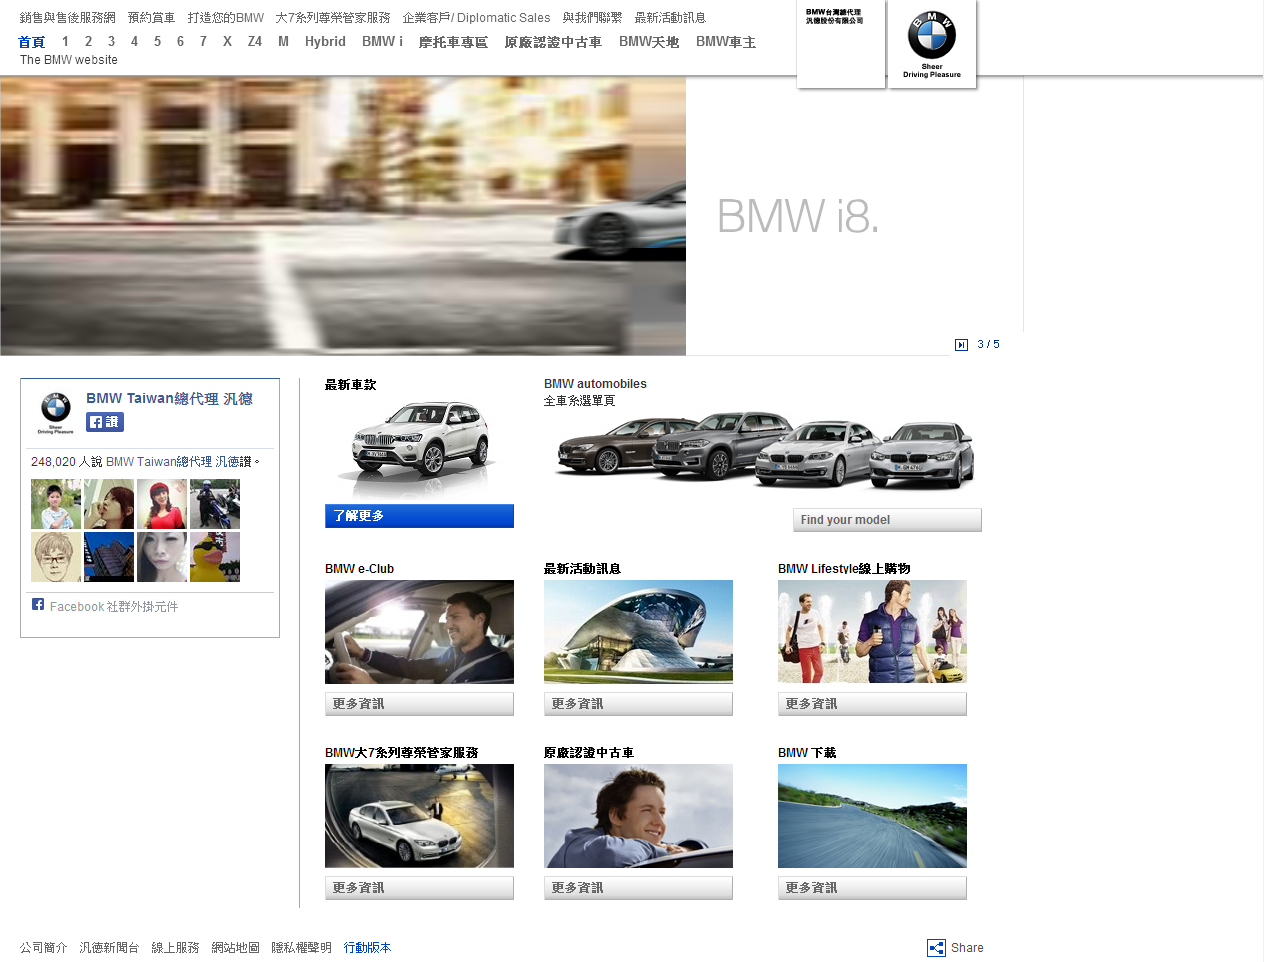Image resolution: width=1264 pixels, height=962 pixels.
Task: Select the 3 Series menu item
Action: 111,42
